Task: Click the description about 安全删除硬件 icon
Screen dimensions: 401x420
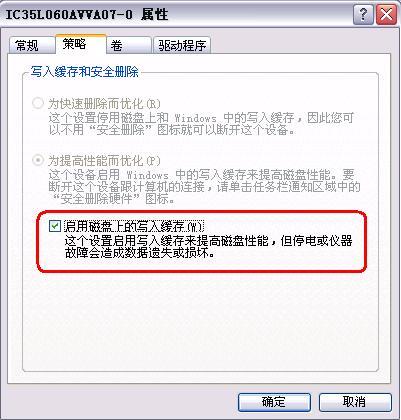Action: [x=204, y=187]
